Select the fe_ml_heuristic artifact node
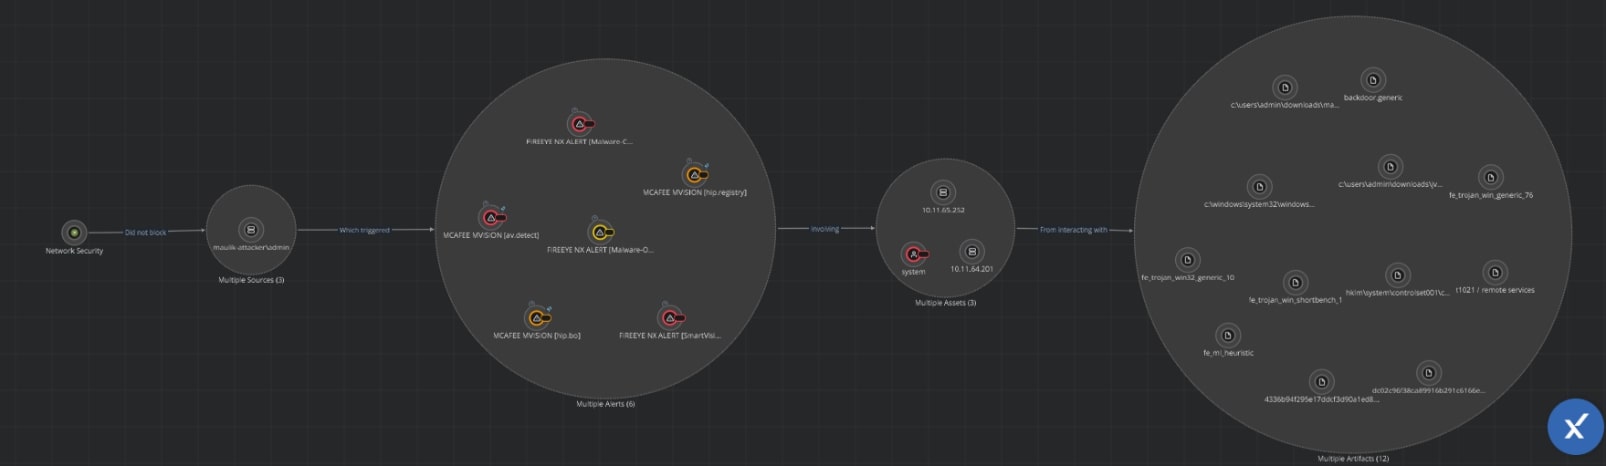This screenshot has height=466, width=1606. pos(1227,336)
